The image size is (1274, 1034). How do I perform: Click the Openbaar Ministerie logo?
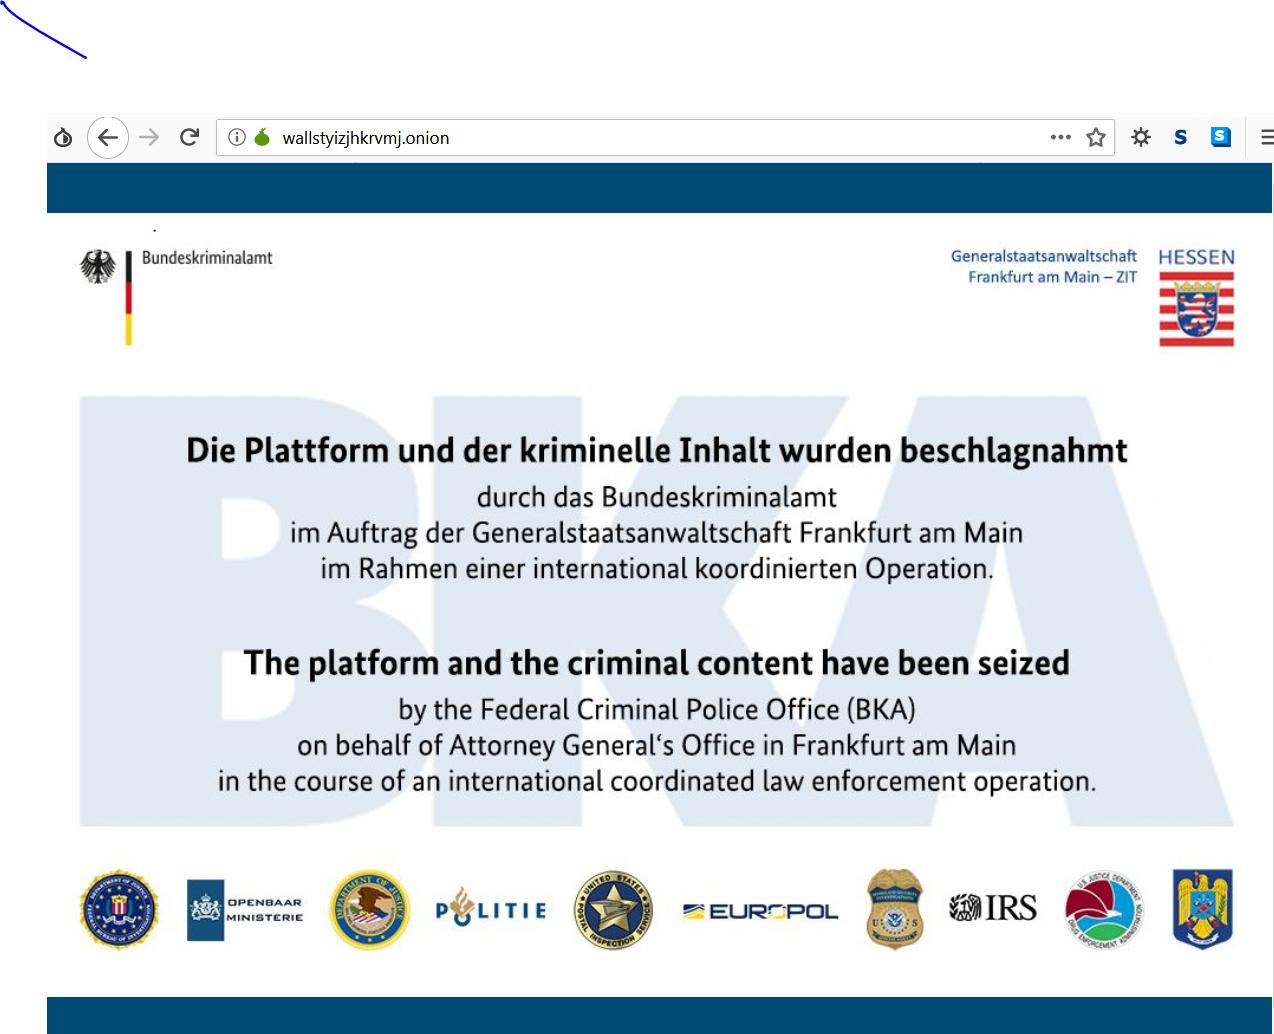(246, 910)
